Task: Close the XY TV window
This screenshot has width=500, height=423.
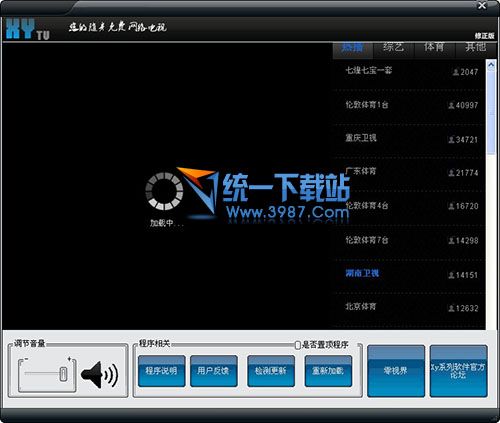Action: [x=482, y=5]
